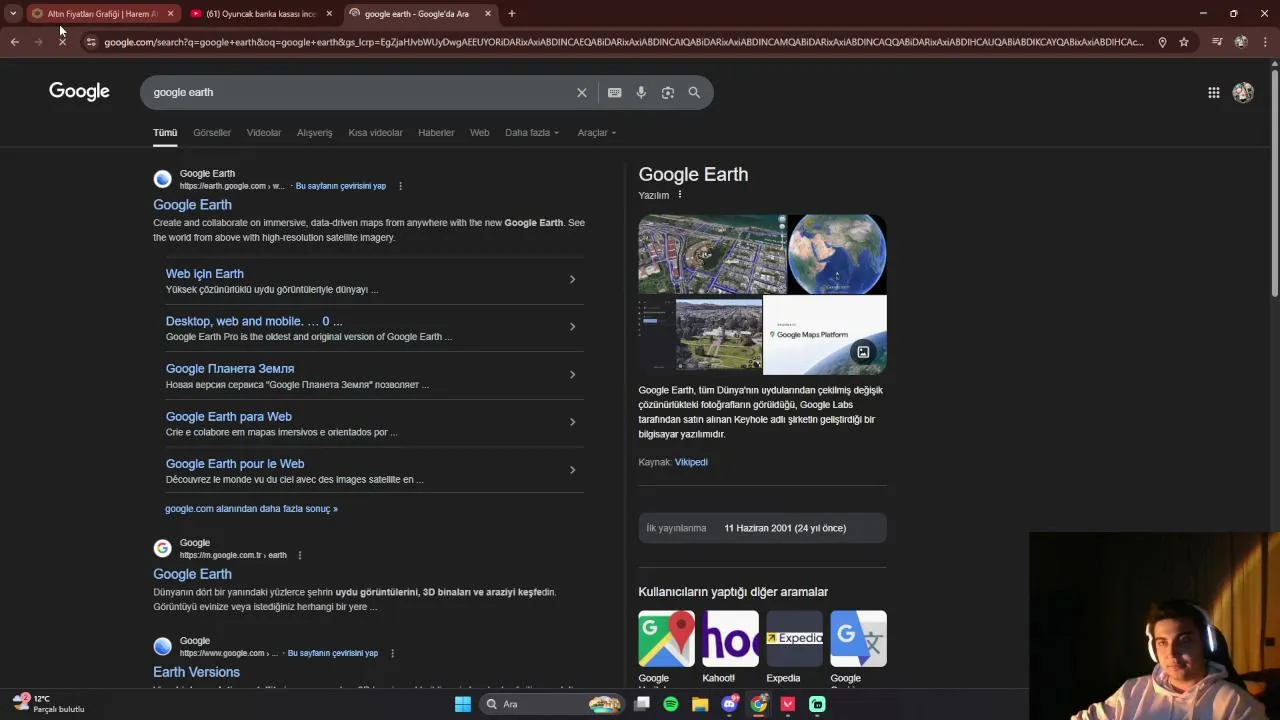Image resolution: width=1280 pixels, height=720 pixels.
Task: Select the Haberler search tab
Action: (436, 132)
